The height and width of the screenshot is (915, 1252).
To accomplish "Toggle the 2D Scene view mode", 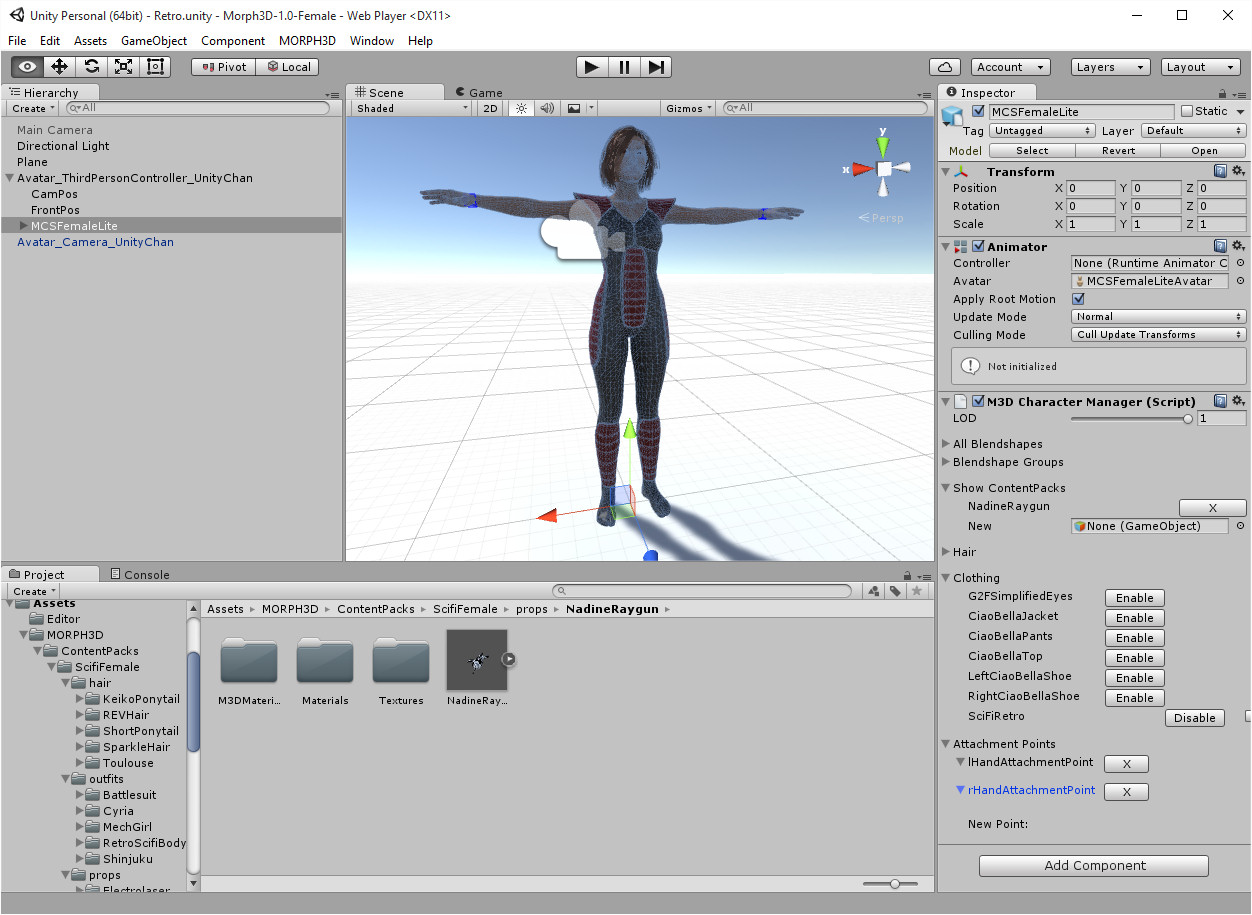I will point(489,108).
